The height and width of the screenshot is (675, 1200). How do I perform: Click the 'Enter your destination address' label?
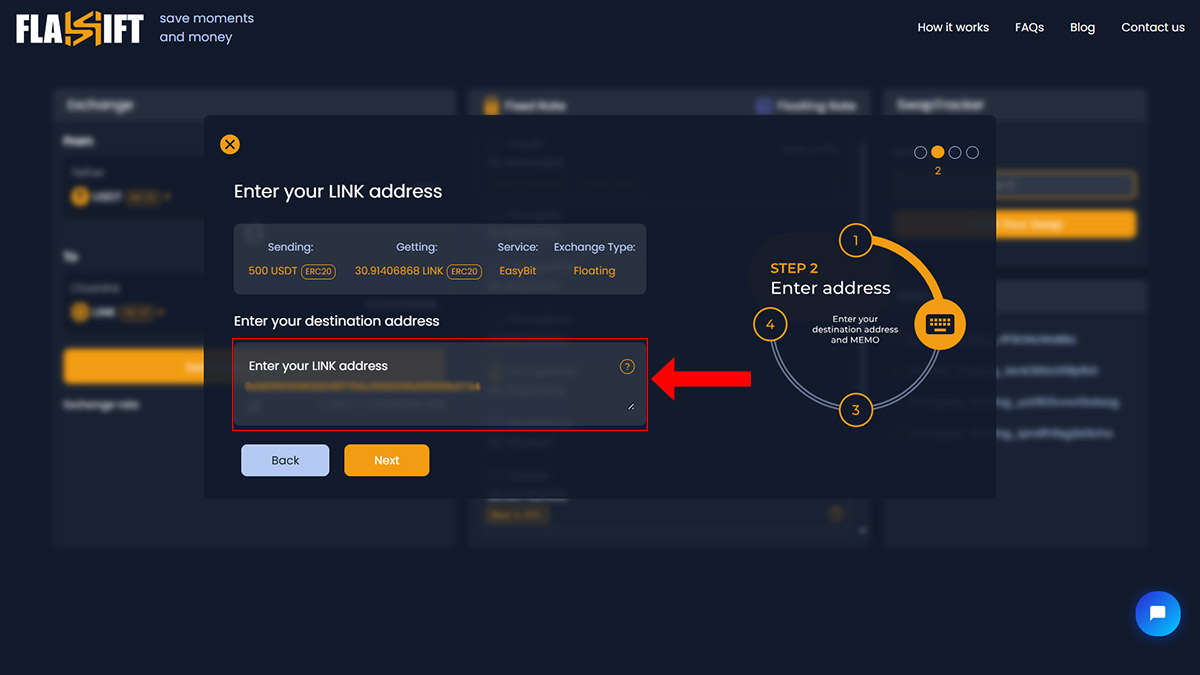tap(337, 321)
